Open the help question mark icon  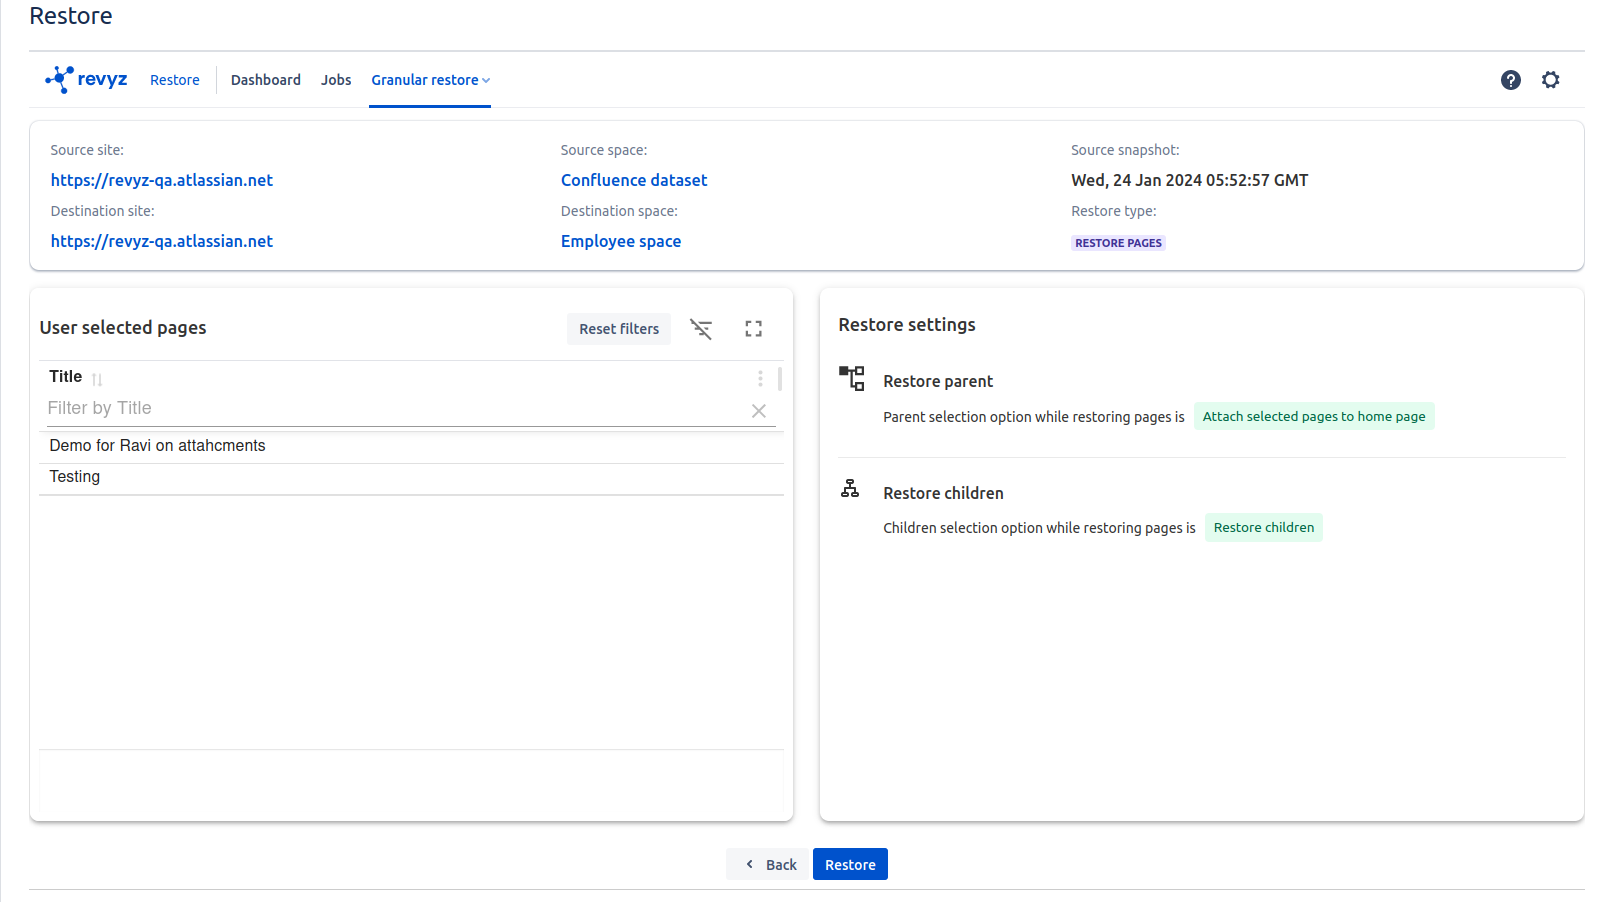(1511, 80)
